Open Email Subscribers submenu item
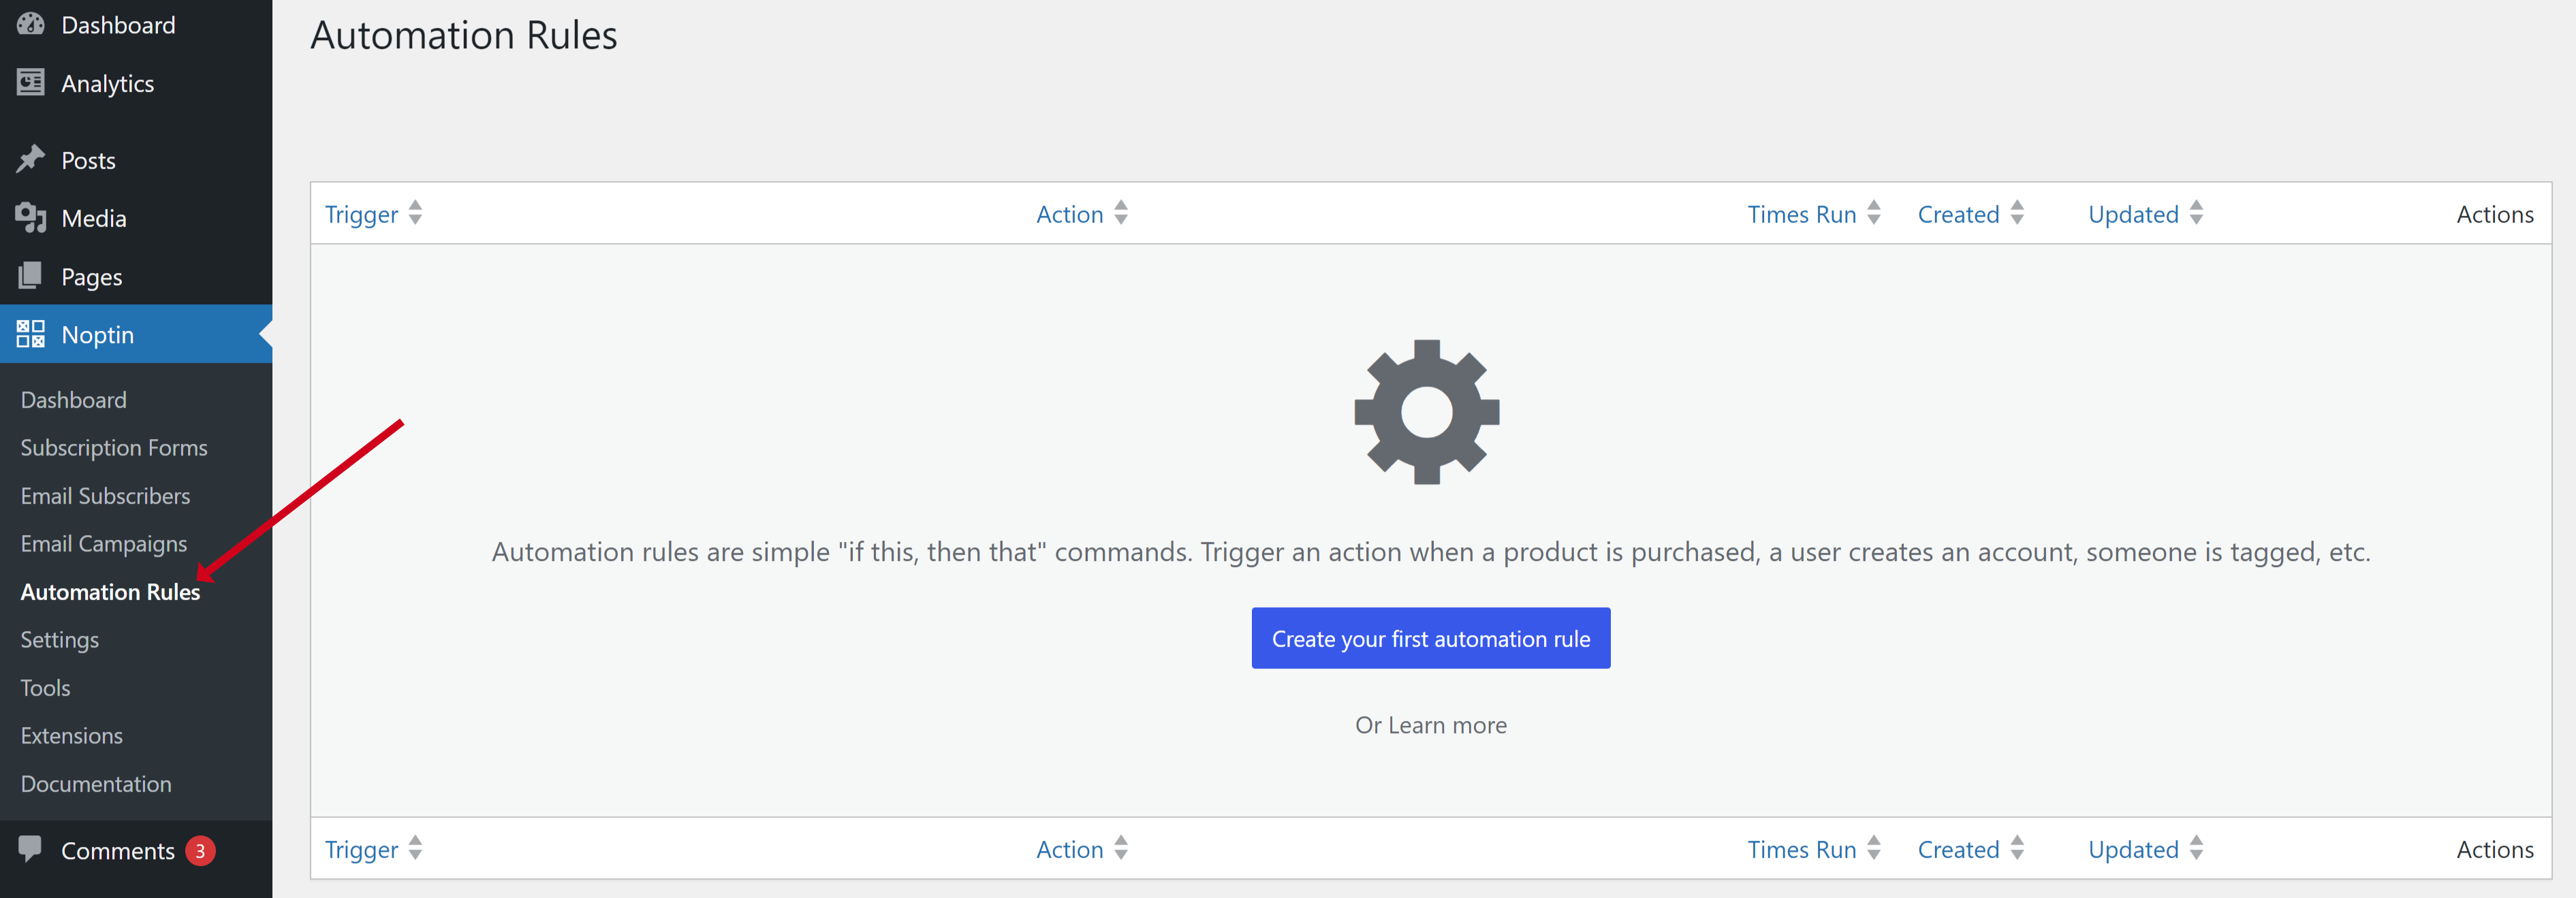Image resolution: width=2576 pixels, height=898 pixels. 105,496
